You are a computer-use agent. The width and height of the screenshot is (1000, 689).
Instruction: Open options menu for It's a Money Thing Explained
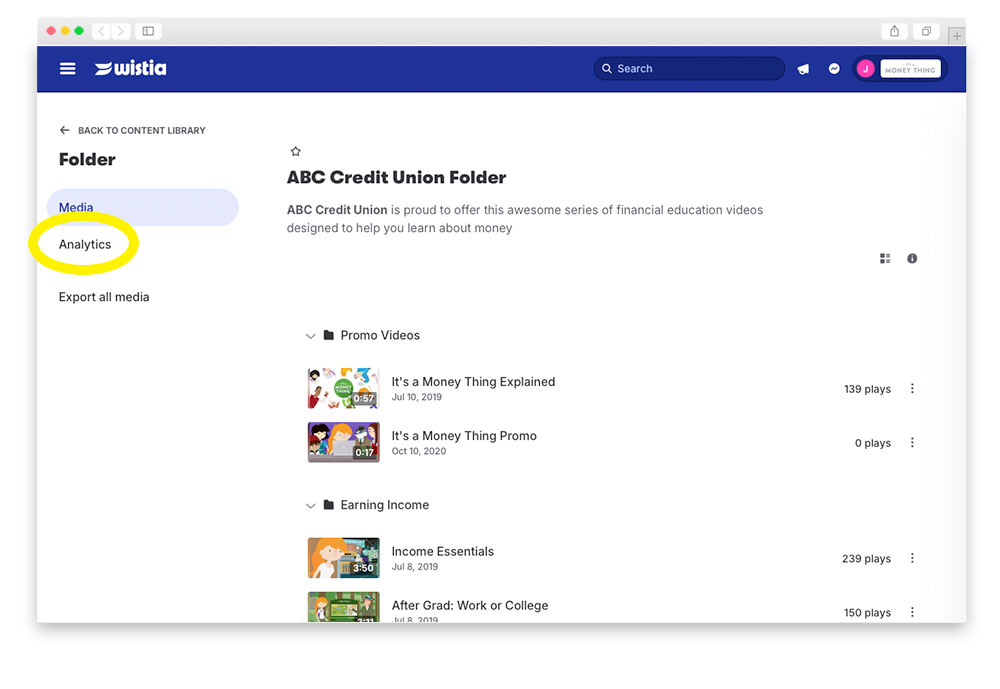click(x=913, y=389)
